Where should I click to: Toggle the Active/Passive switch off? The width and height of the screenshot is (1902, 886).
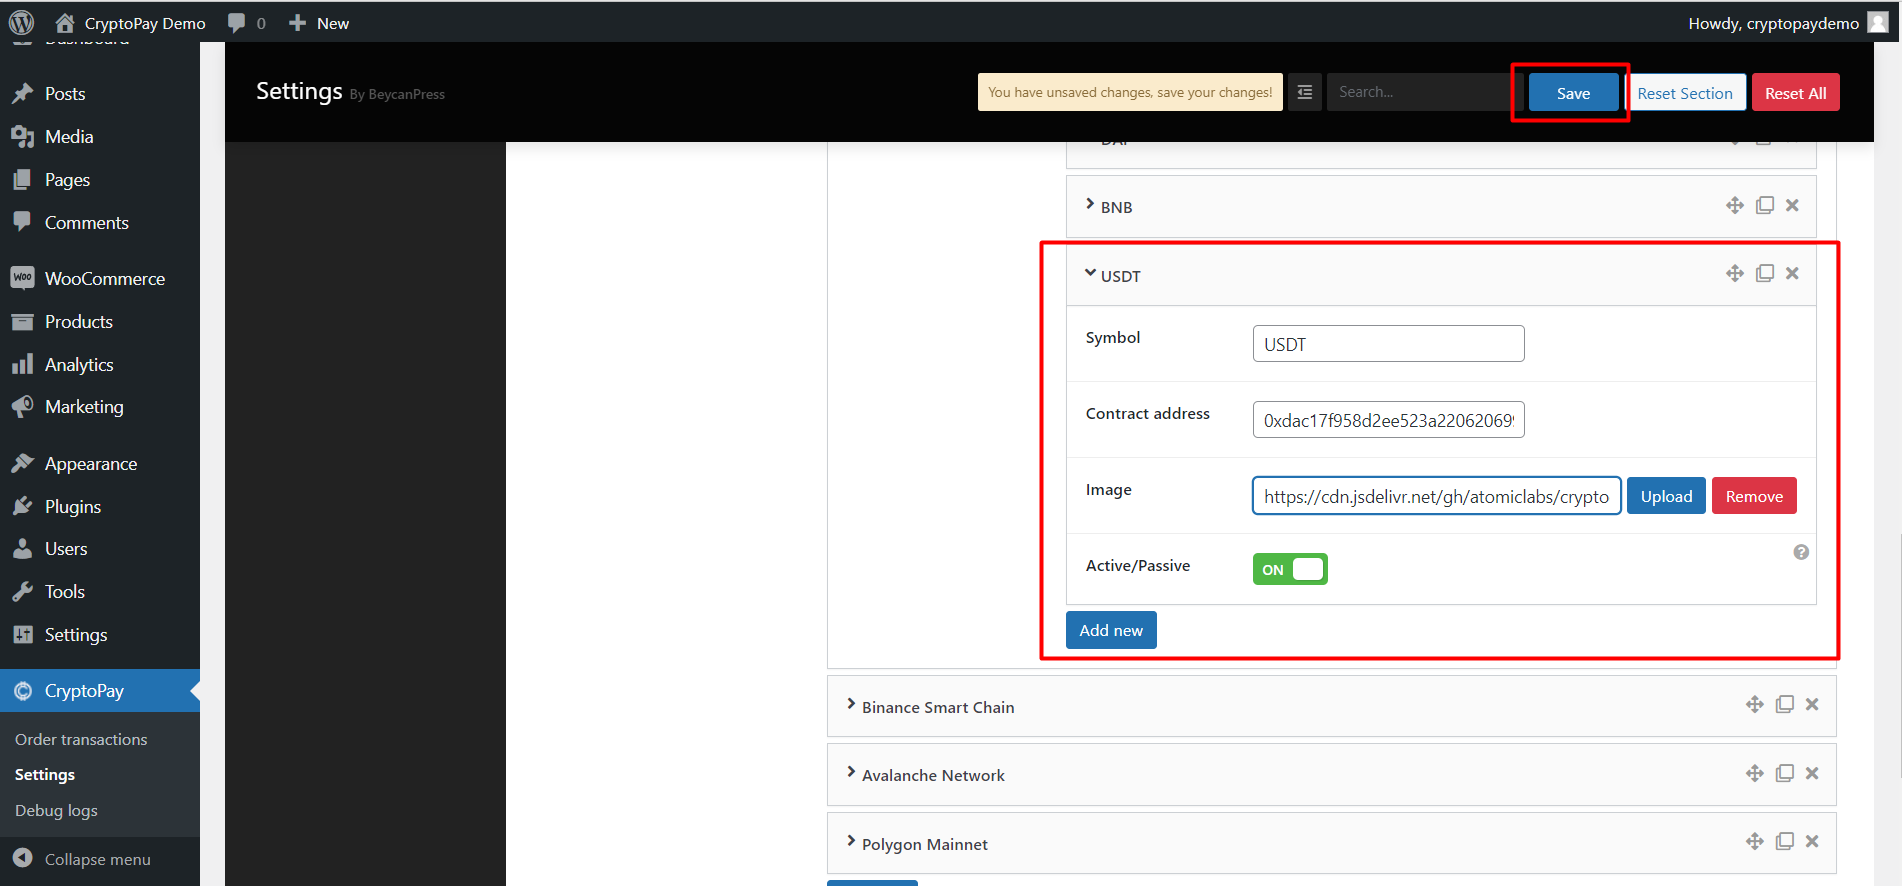[1290, 569]
